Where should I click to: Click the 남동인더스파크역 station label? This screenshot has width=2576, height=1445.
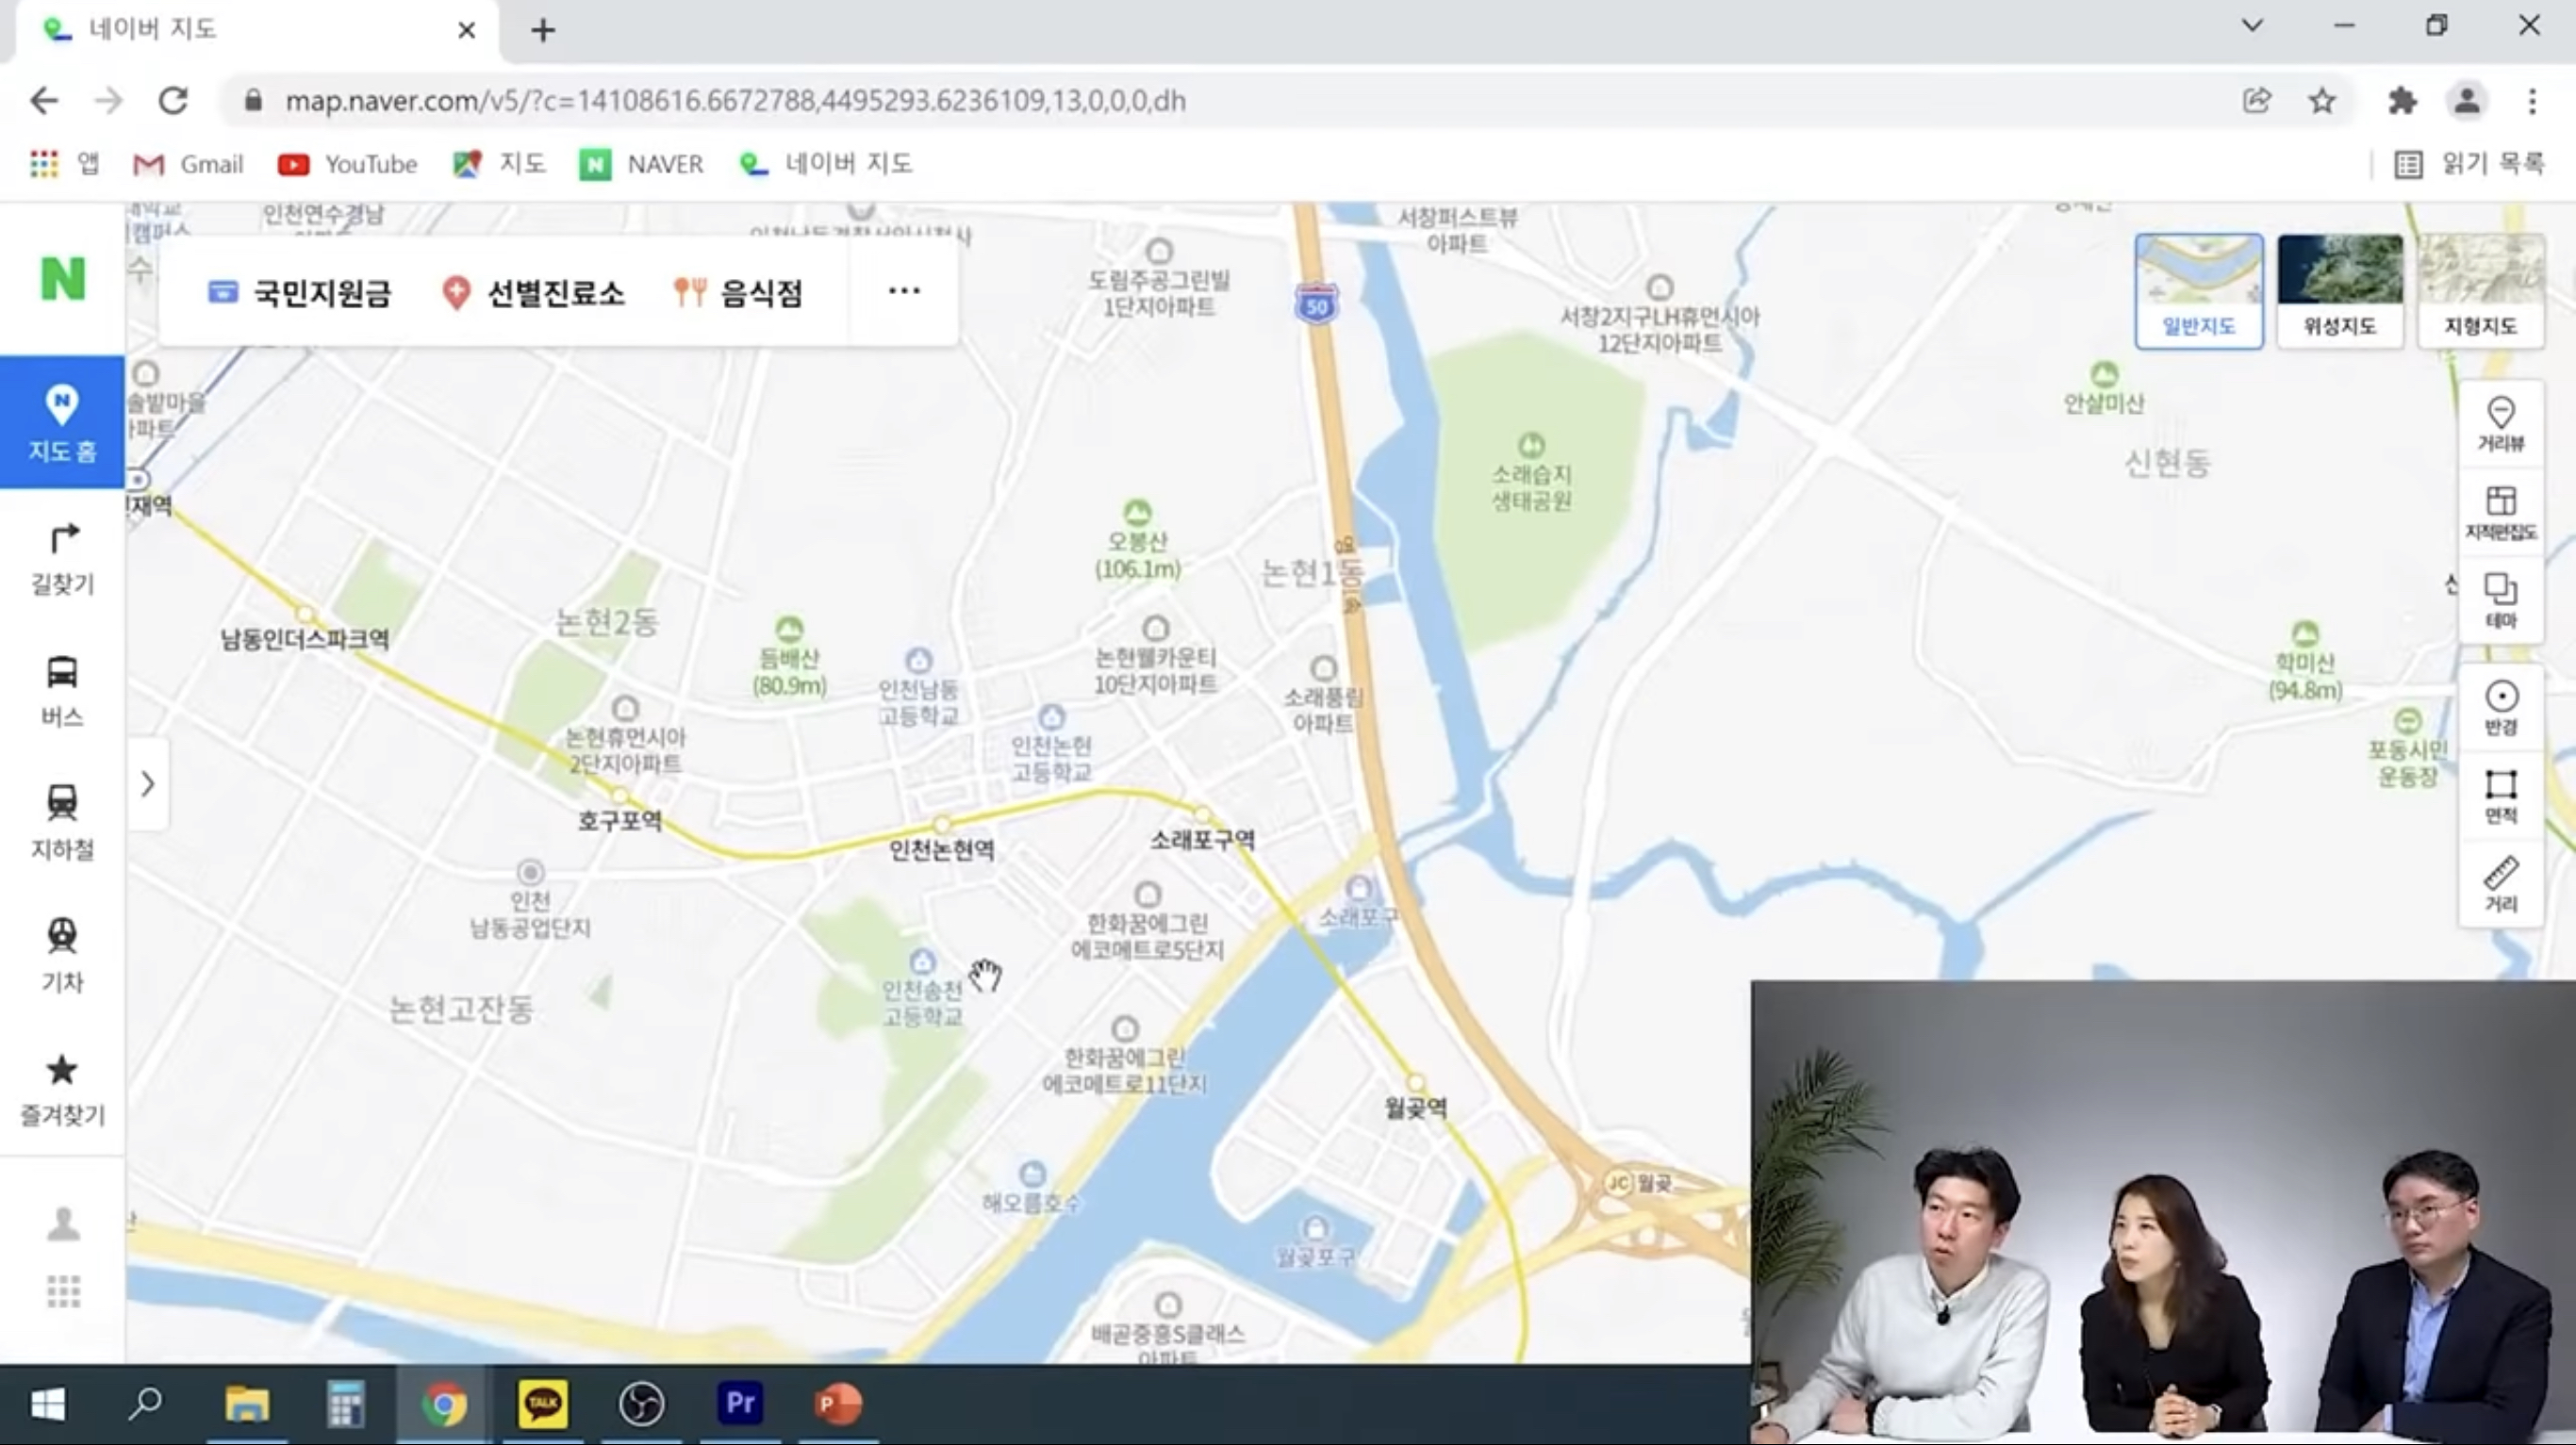pyautogui.click(x=305, y=638)
